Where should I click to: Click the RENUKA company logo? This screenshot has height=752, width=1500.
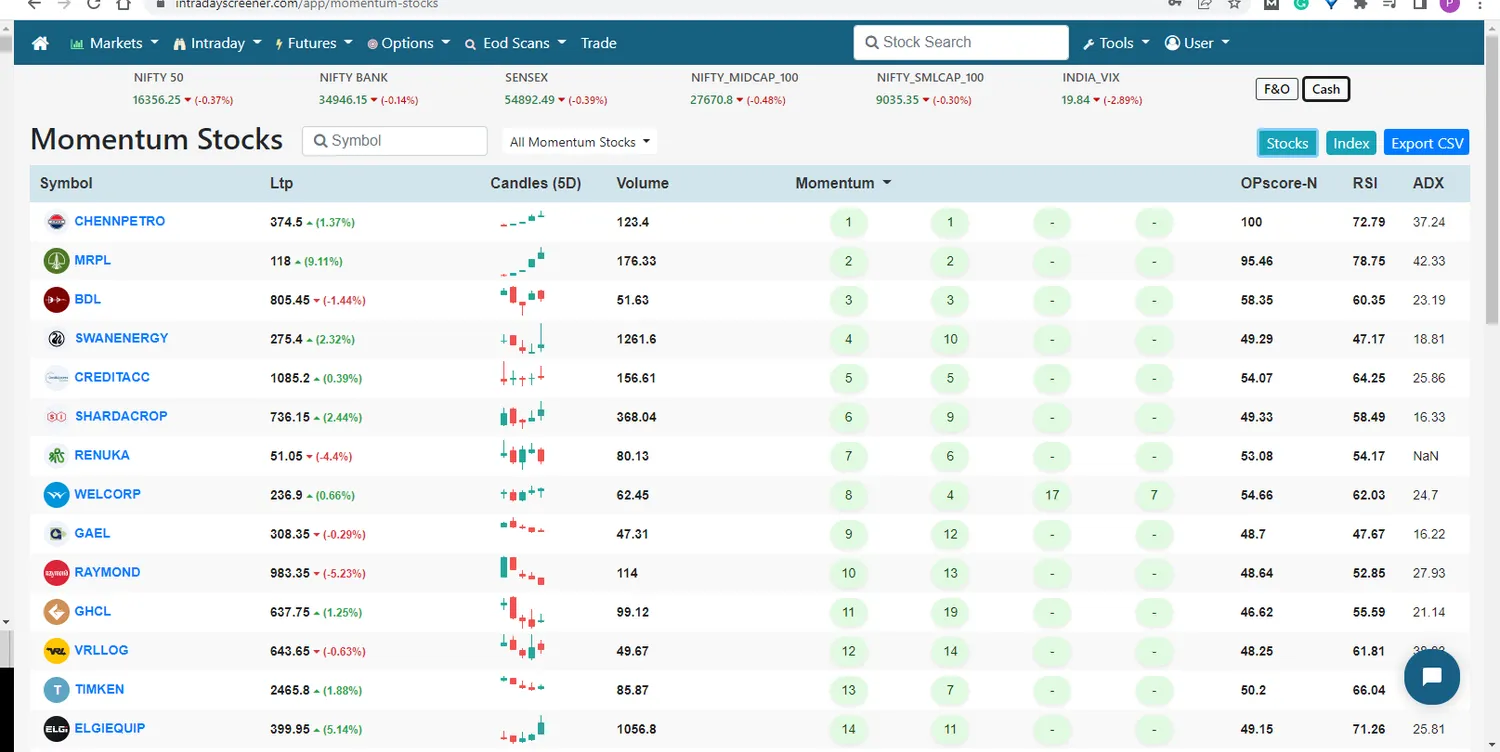[57, 456]
